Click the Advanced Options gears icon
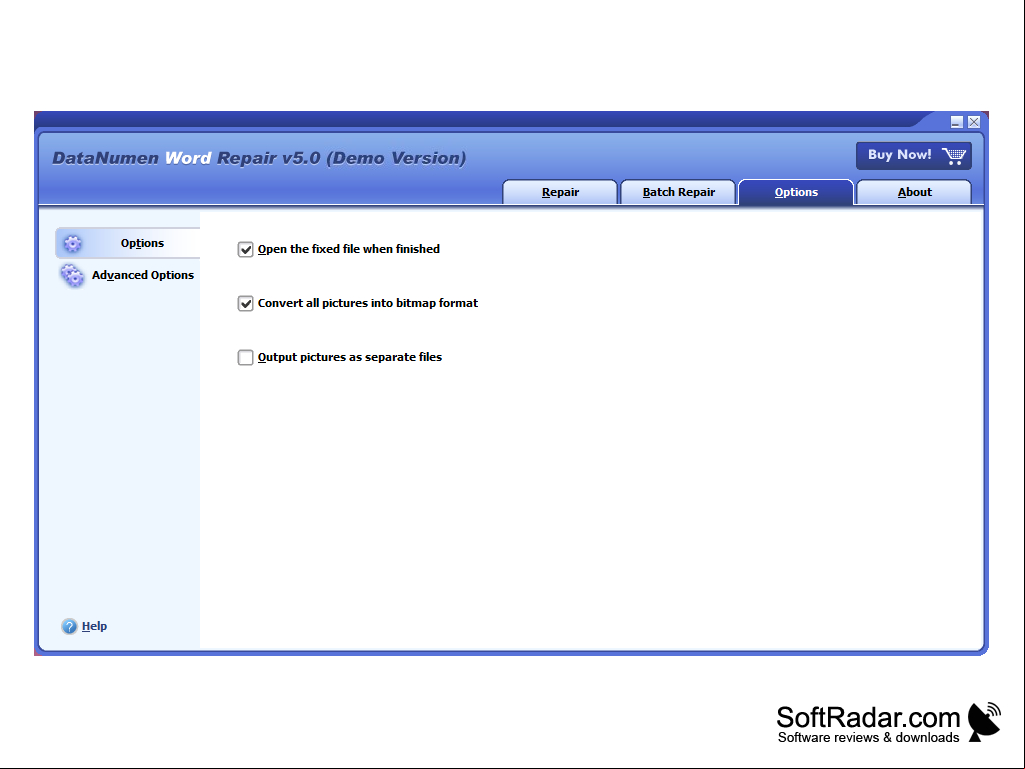The height and width of the screenshot is (769, 1025). pyautogui.click(x=72, y=276)
